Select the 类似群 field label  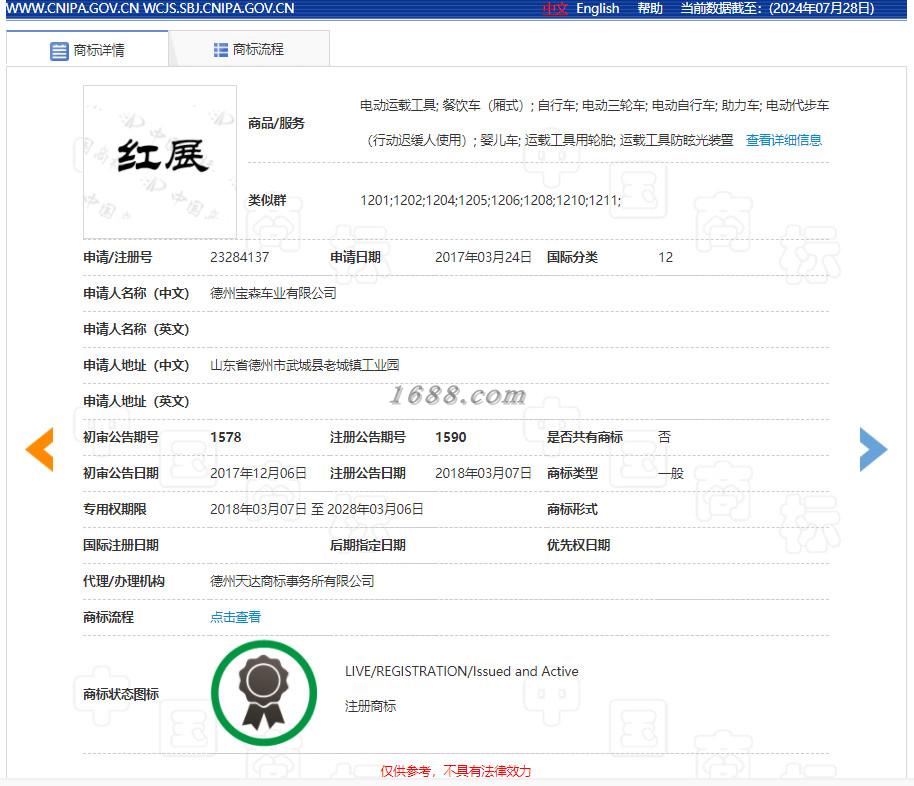(267, 201)
